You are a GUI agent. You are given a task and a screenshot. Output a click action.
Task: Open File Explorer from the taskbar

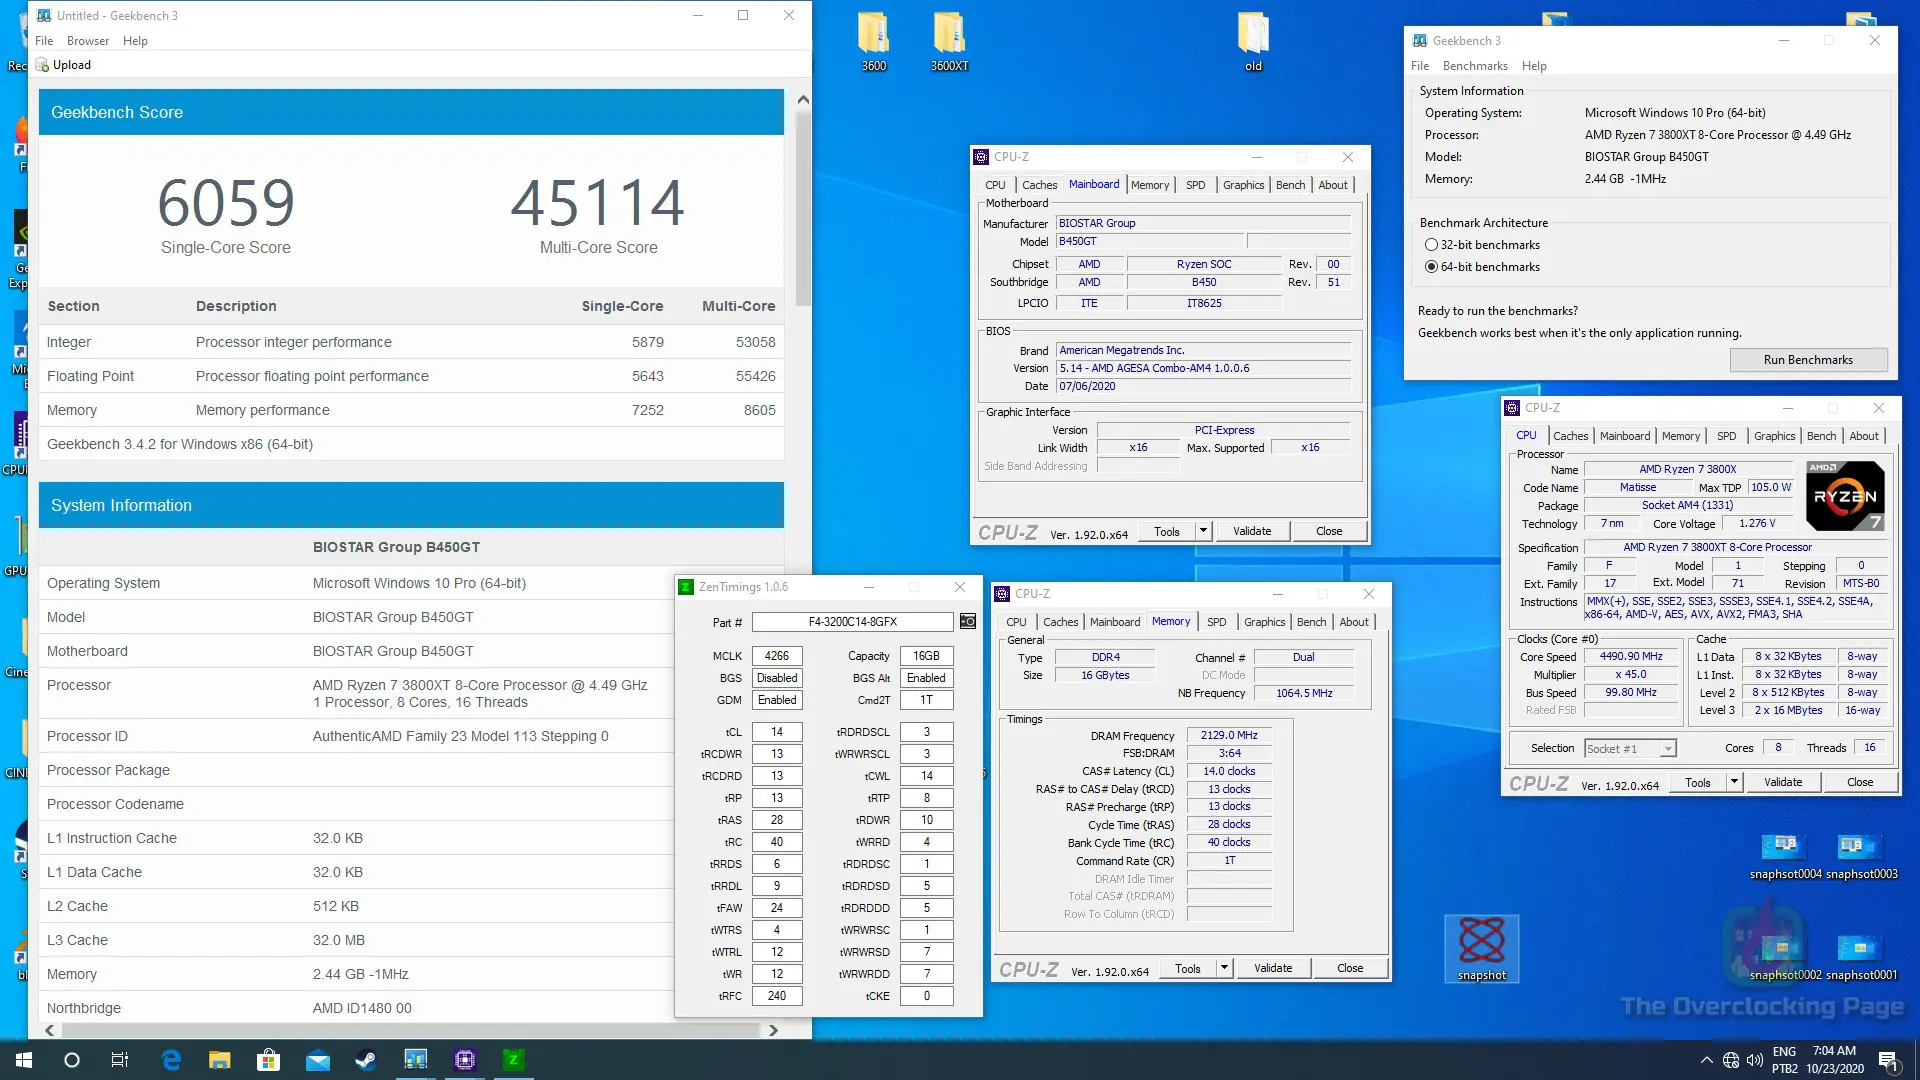coord(220,1060)
